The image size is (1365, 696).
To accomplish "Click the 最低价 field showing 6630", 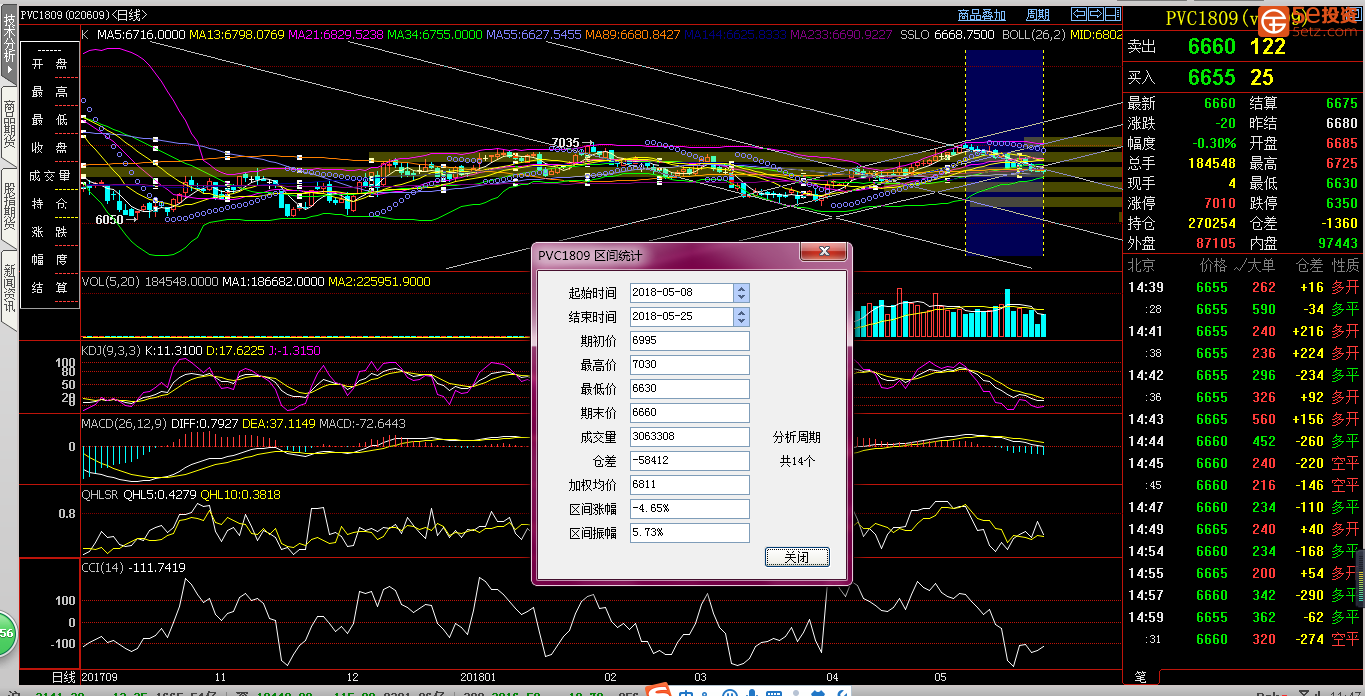I will (x=690, y=389).
